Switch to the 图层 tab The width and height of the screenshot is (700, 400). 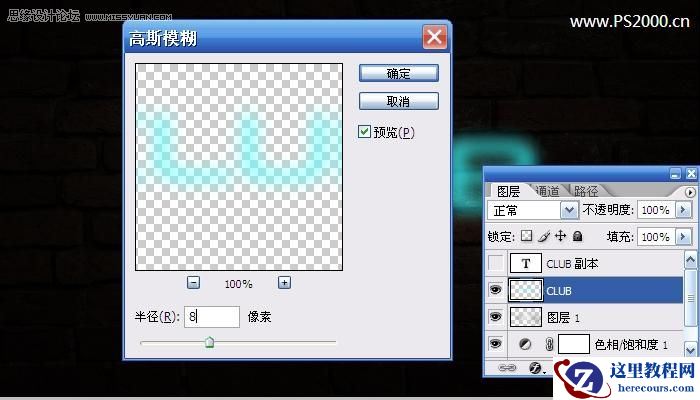pos(508,191)
